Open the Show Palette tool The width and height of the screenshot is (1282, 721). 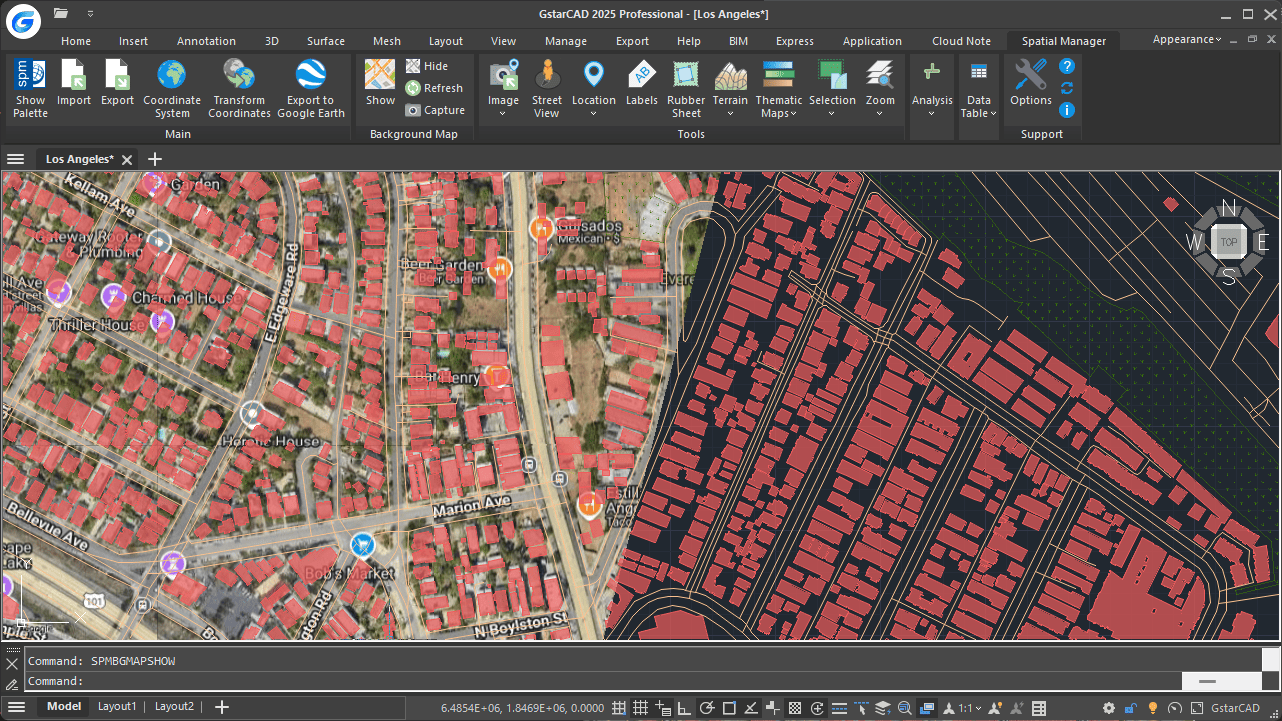pyautogui.click(x=30, y=88)
